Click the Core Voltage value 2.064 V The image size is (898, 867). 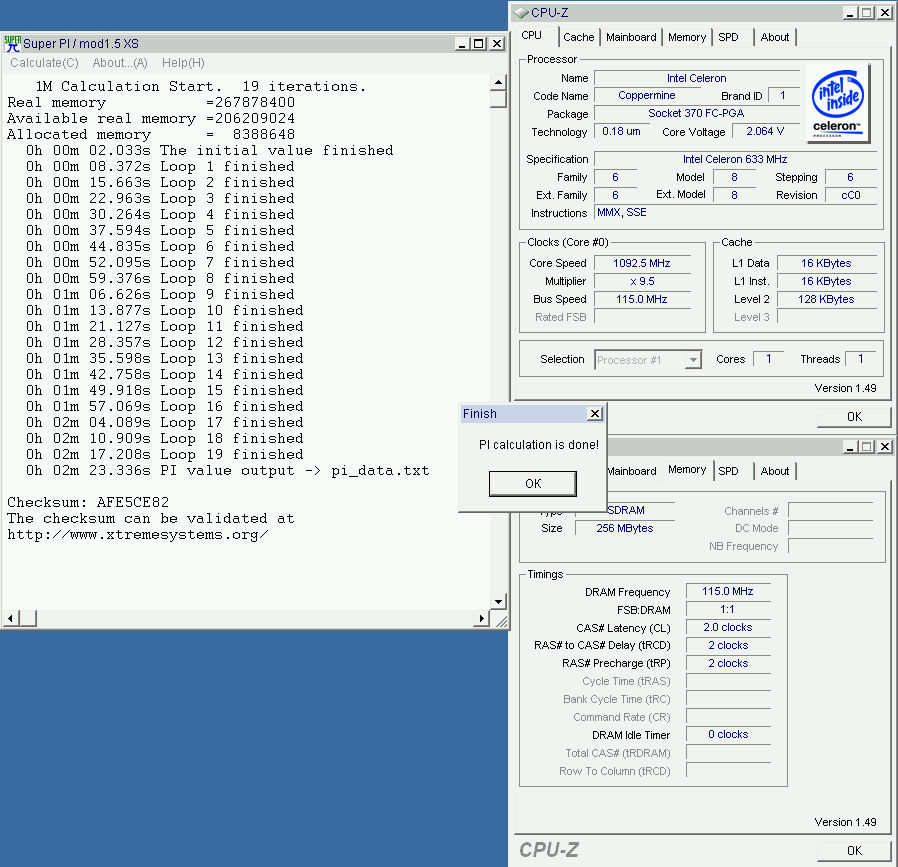pyautogui.click(x=765, y=131)
